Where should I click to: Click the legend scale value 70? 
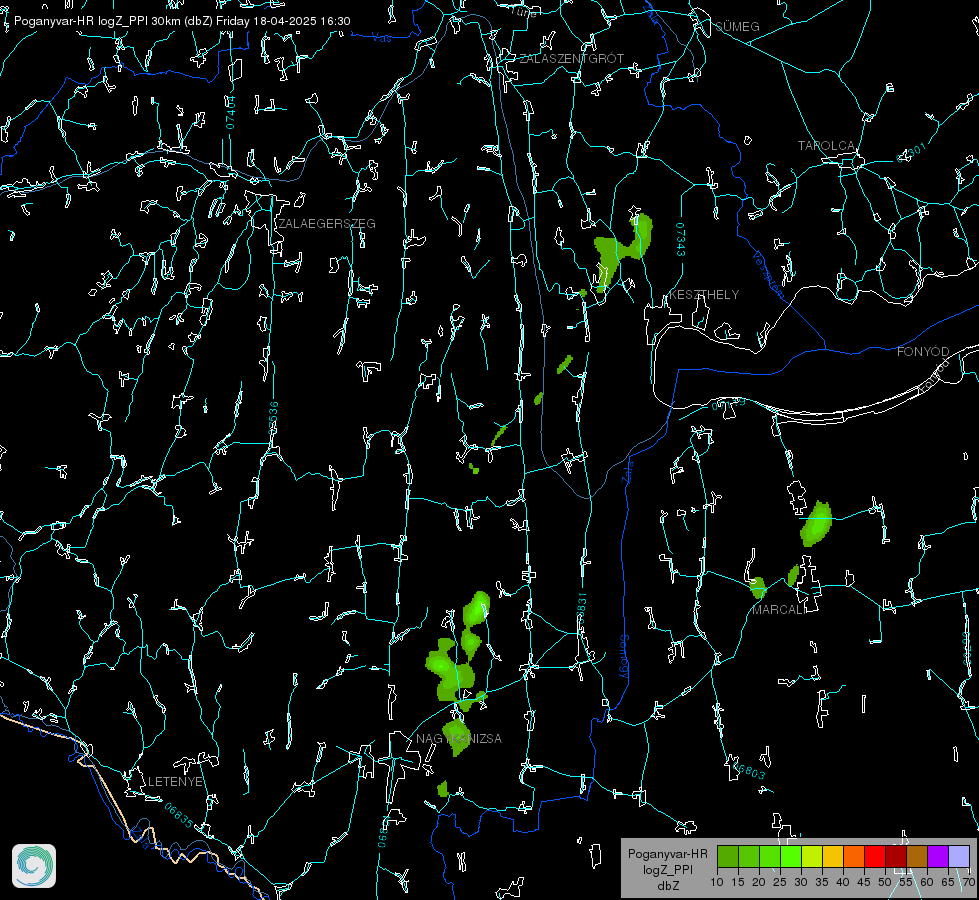[969, 882]
